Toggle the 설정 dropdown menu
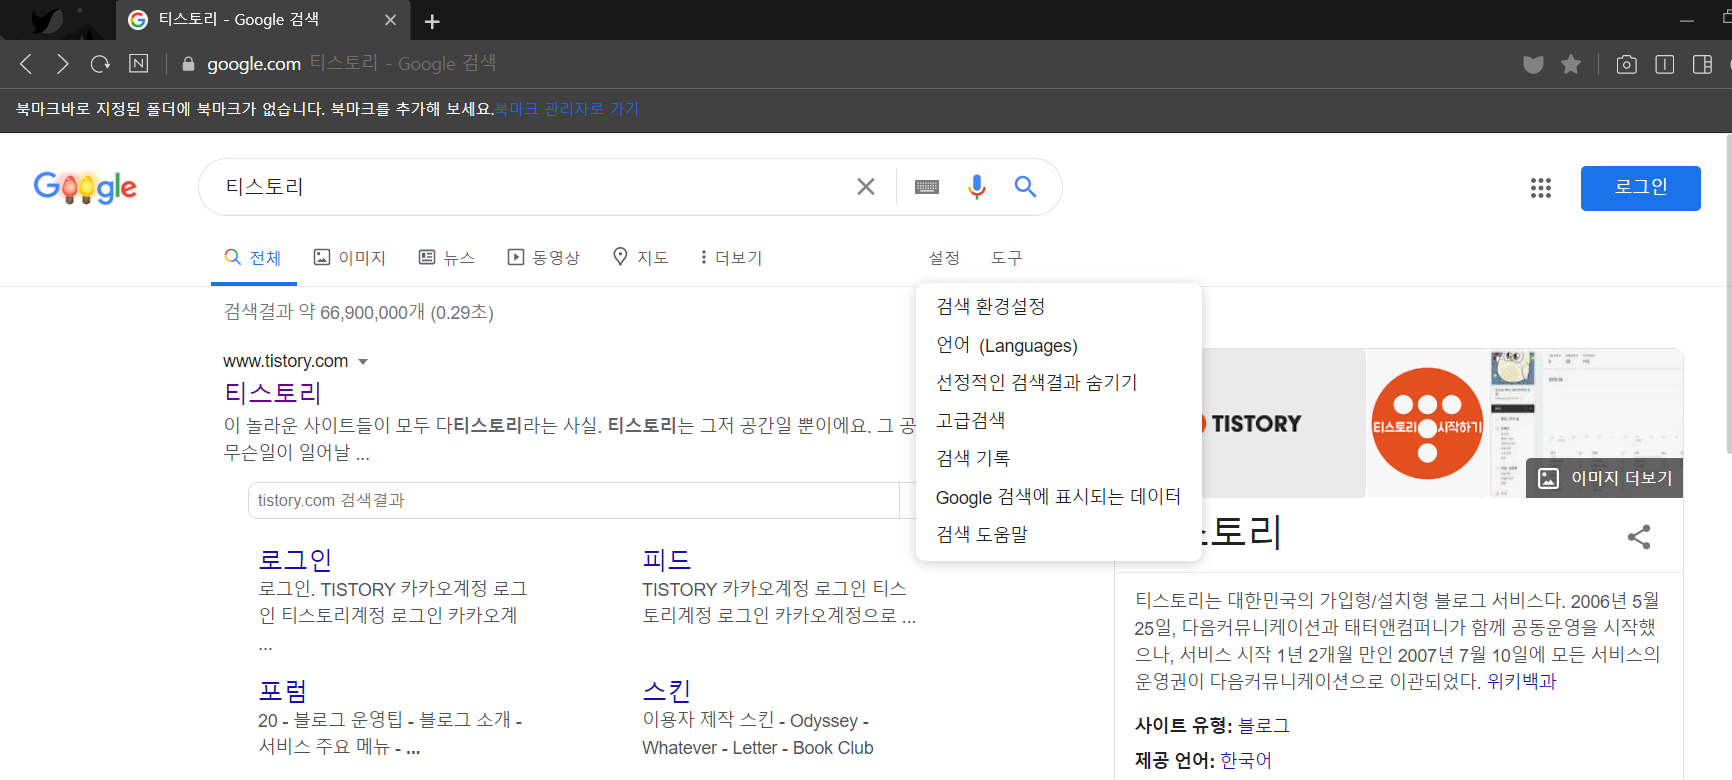Image resolution: width=1732 pixels, height=780 pixels. (944, 258)
